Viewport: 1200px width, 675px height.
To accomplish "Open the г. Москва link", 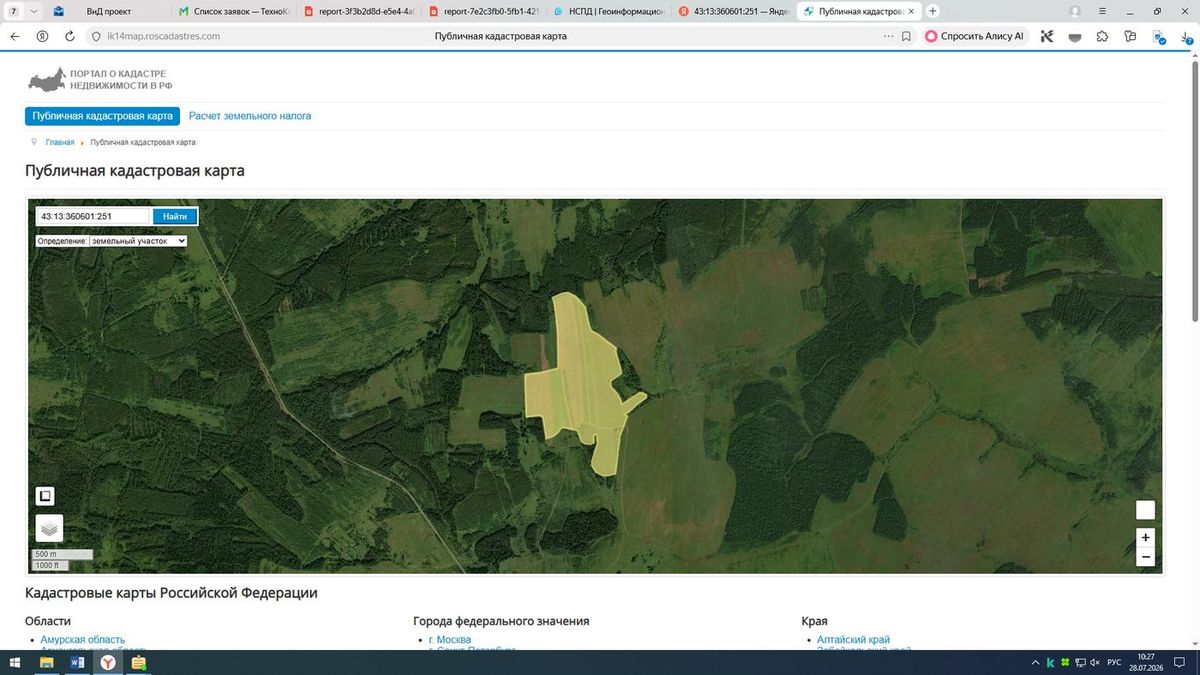I will (x=450, y=640).
